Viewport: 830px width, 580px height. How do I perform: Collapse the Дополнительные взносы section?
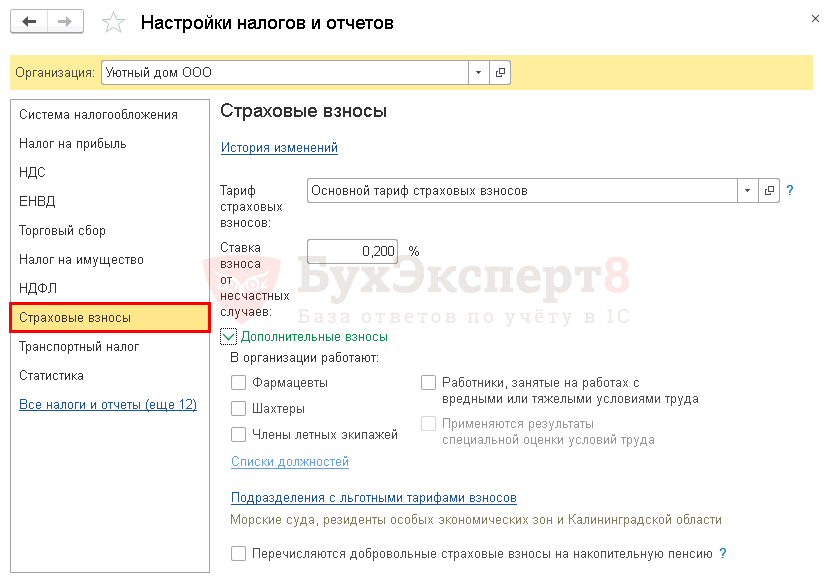click(229, 337)
